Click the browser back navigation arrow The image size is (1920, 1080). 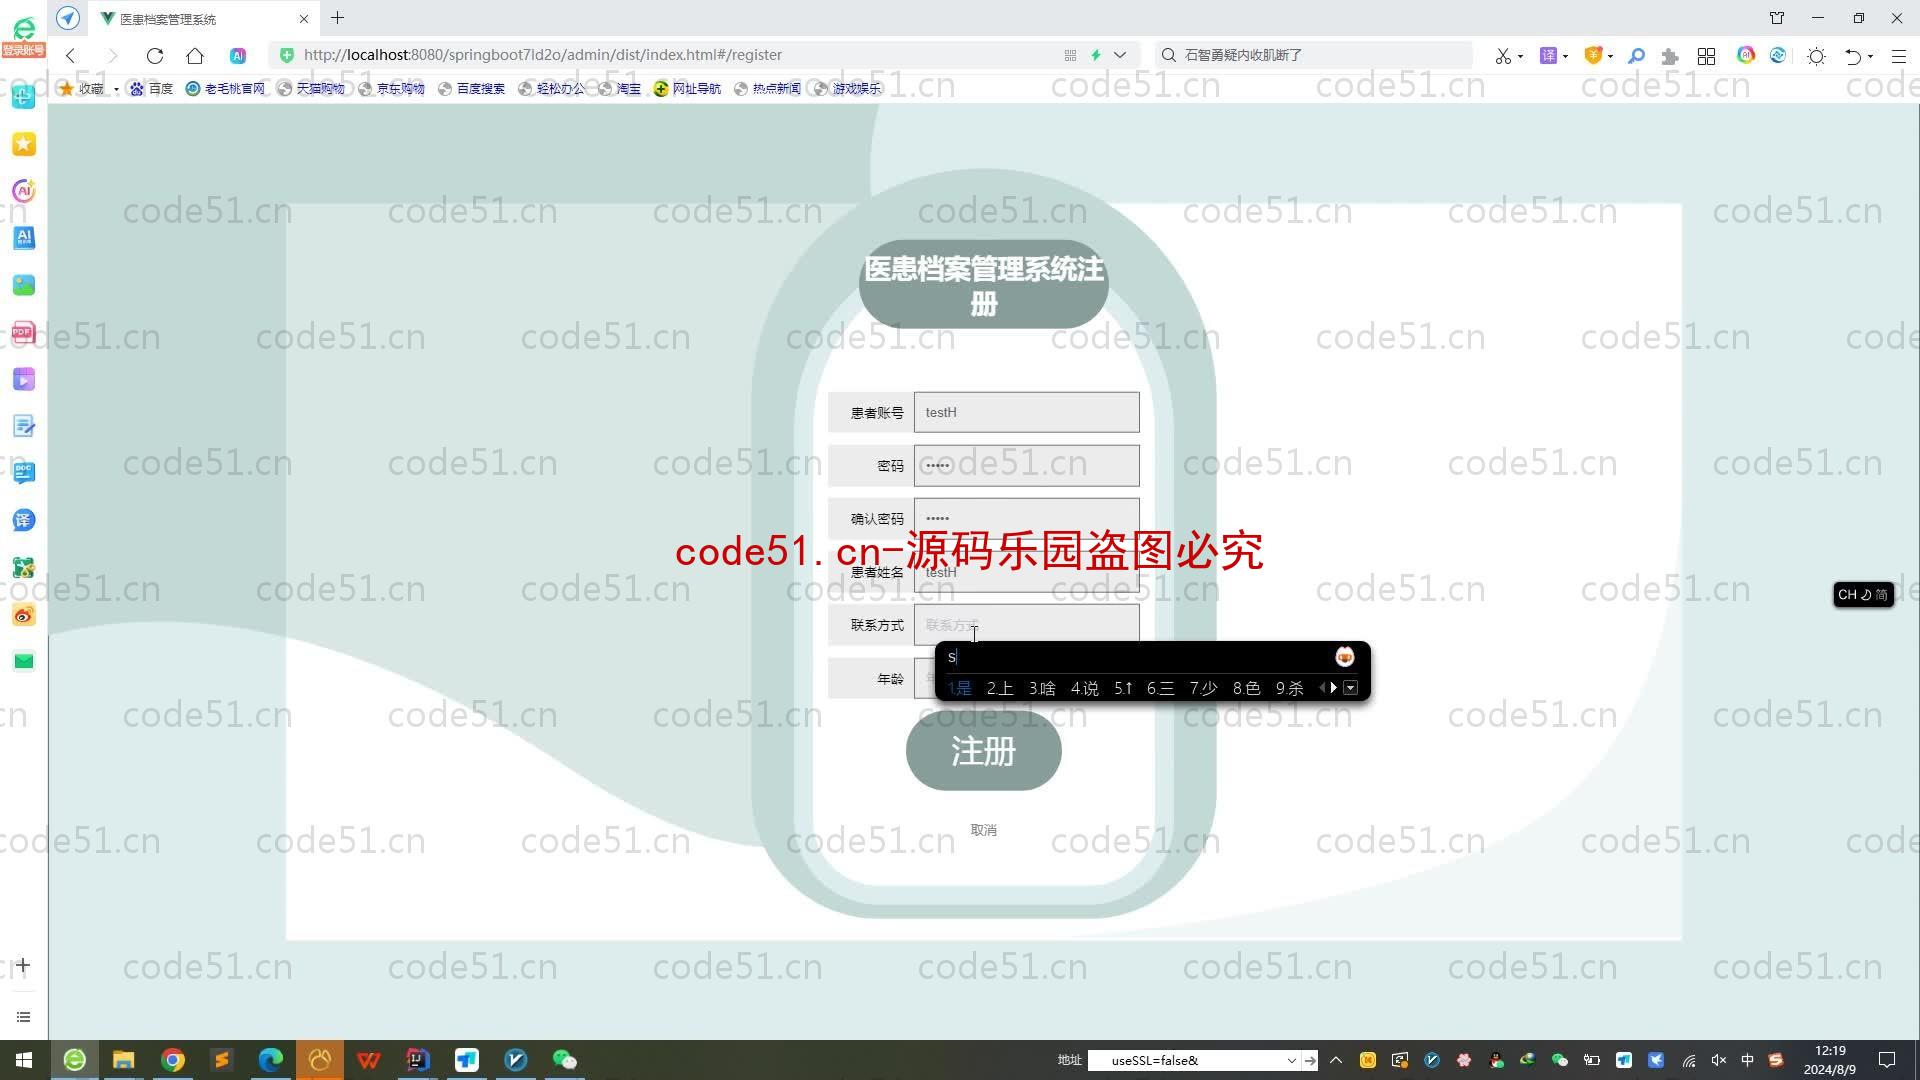[73, 54]
